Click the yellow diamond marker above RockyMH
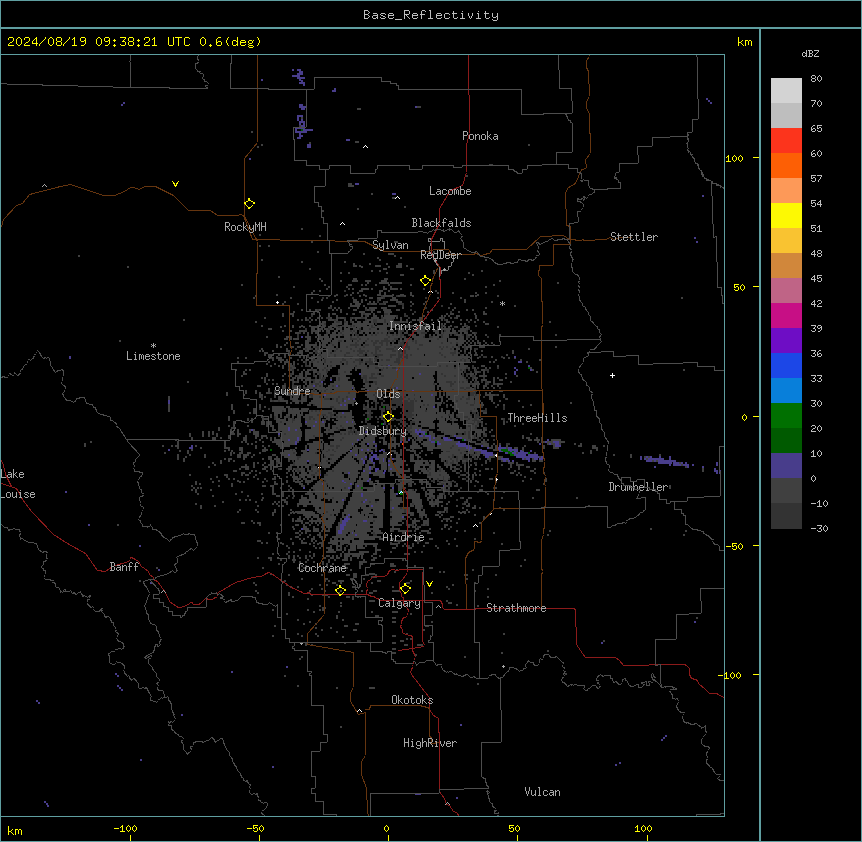Viewport: 862px width, 842px height. pyautogui.click(x=250, y=204)
